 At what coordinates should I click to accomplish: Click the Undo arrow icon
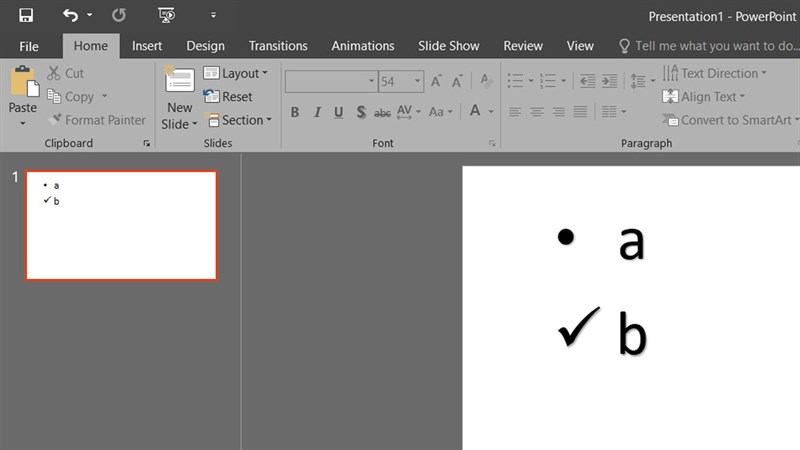pyautogui.click(x=70, y=15)
